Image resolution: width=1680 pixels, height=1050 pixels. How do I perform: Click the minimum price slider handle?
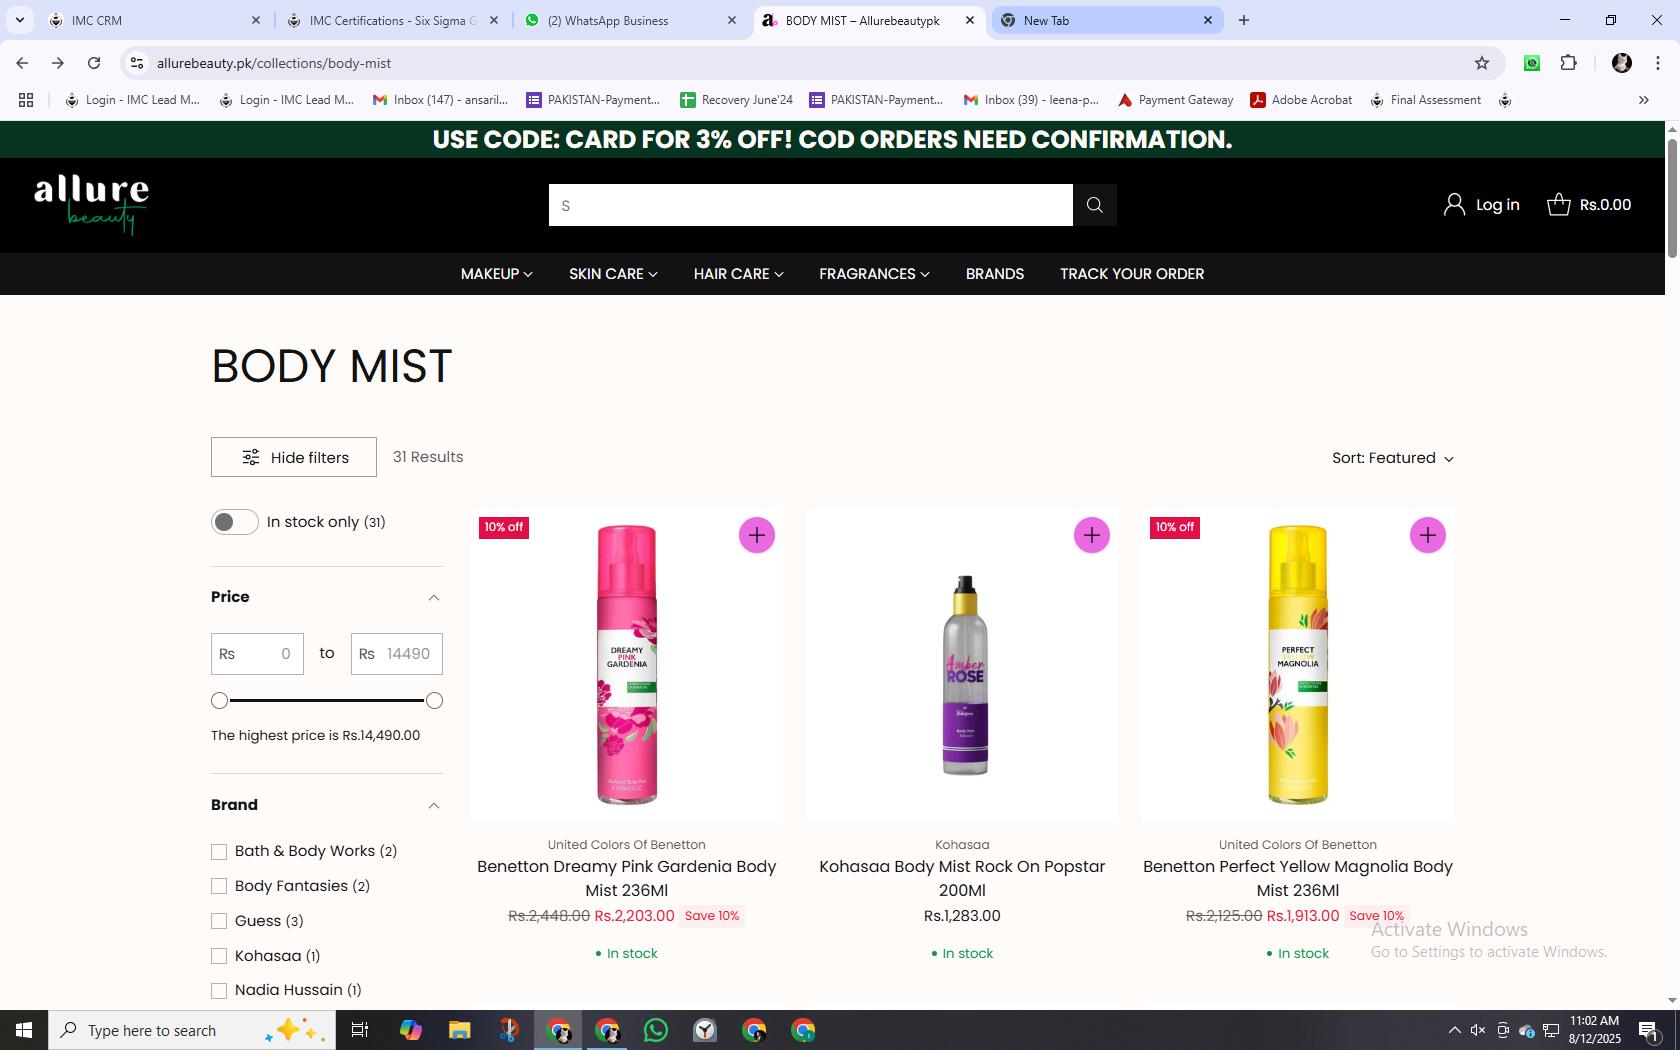coord(220,701)
